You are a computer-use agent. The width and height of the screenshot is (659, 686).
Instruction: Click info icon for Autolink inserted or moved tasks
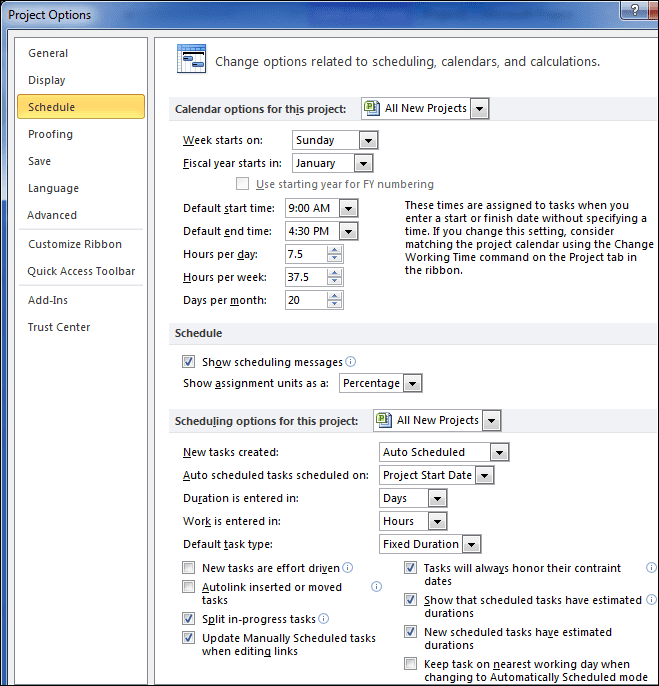pyautogui.click(x=376, y=586)
